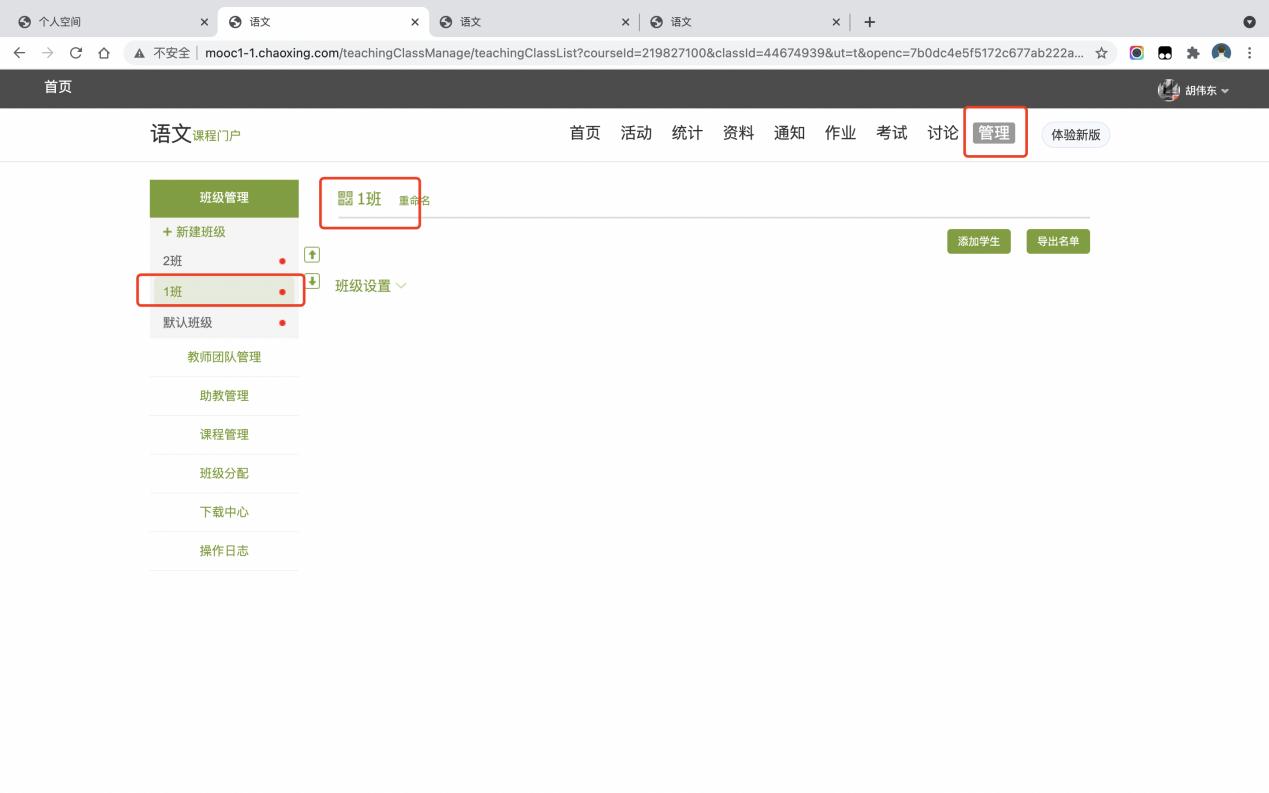Open the extensions puzzle icon
This screenshot has height=793, width=1269.
pos(1193,53)
